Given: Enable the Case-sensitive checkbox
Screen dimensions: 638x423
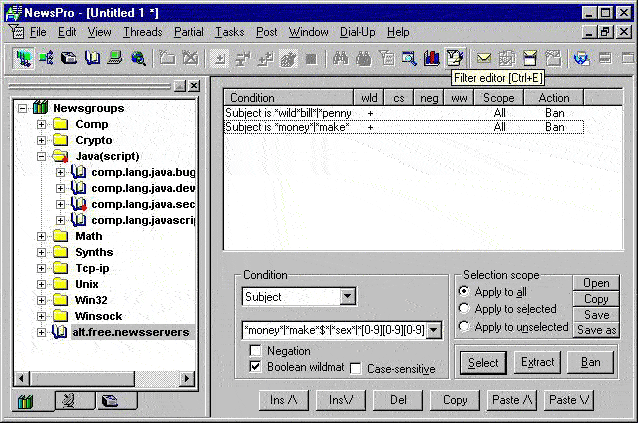Looking at the screenshot, I should tap(355, 368).
